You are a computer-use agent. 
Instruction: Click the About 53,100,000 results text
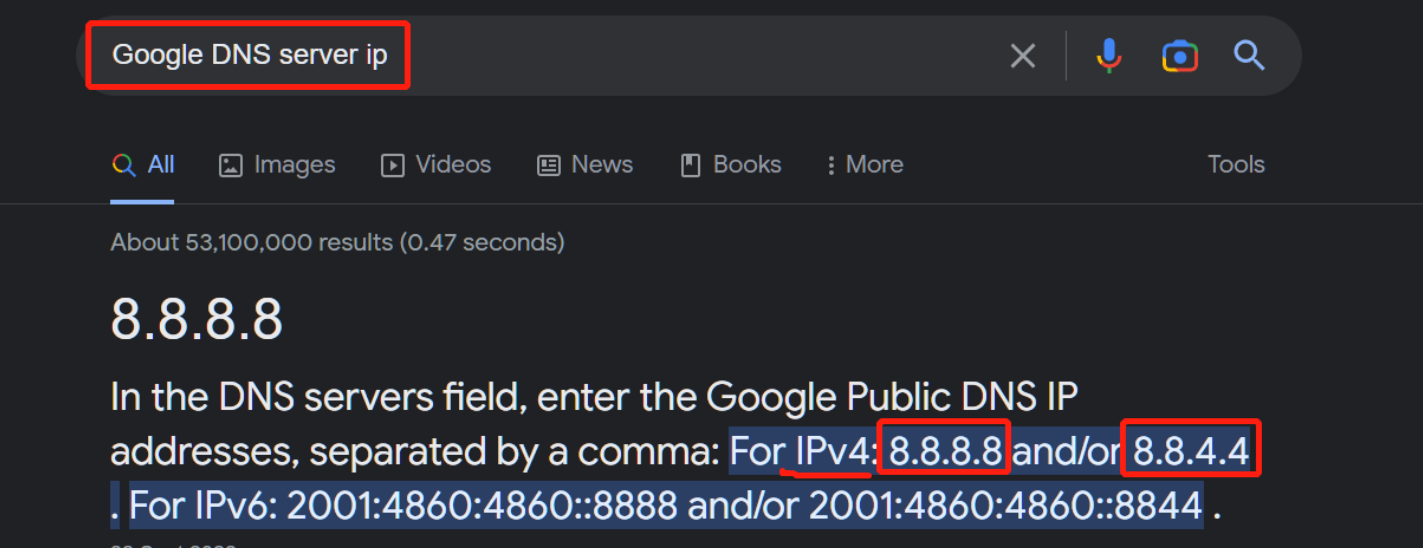tap(337, 242)
